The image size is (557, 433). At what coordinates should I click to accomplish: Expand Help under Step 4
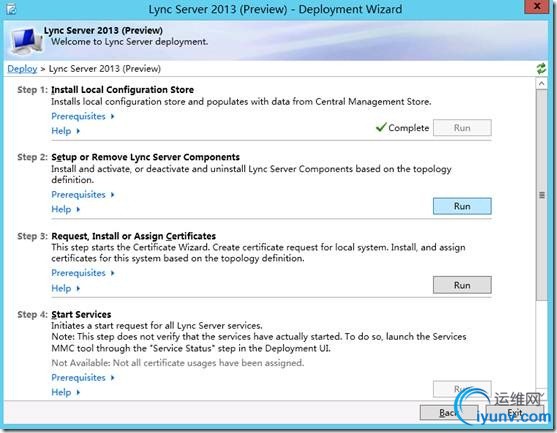pyautogui.click(x=66, y=393)
